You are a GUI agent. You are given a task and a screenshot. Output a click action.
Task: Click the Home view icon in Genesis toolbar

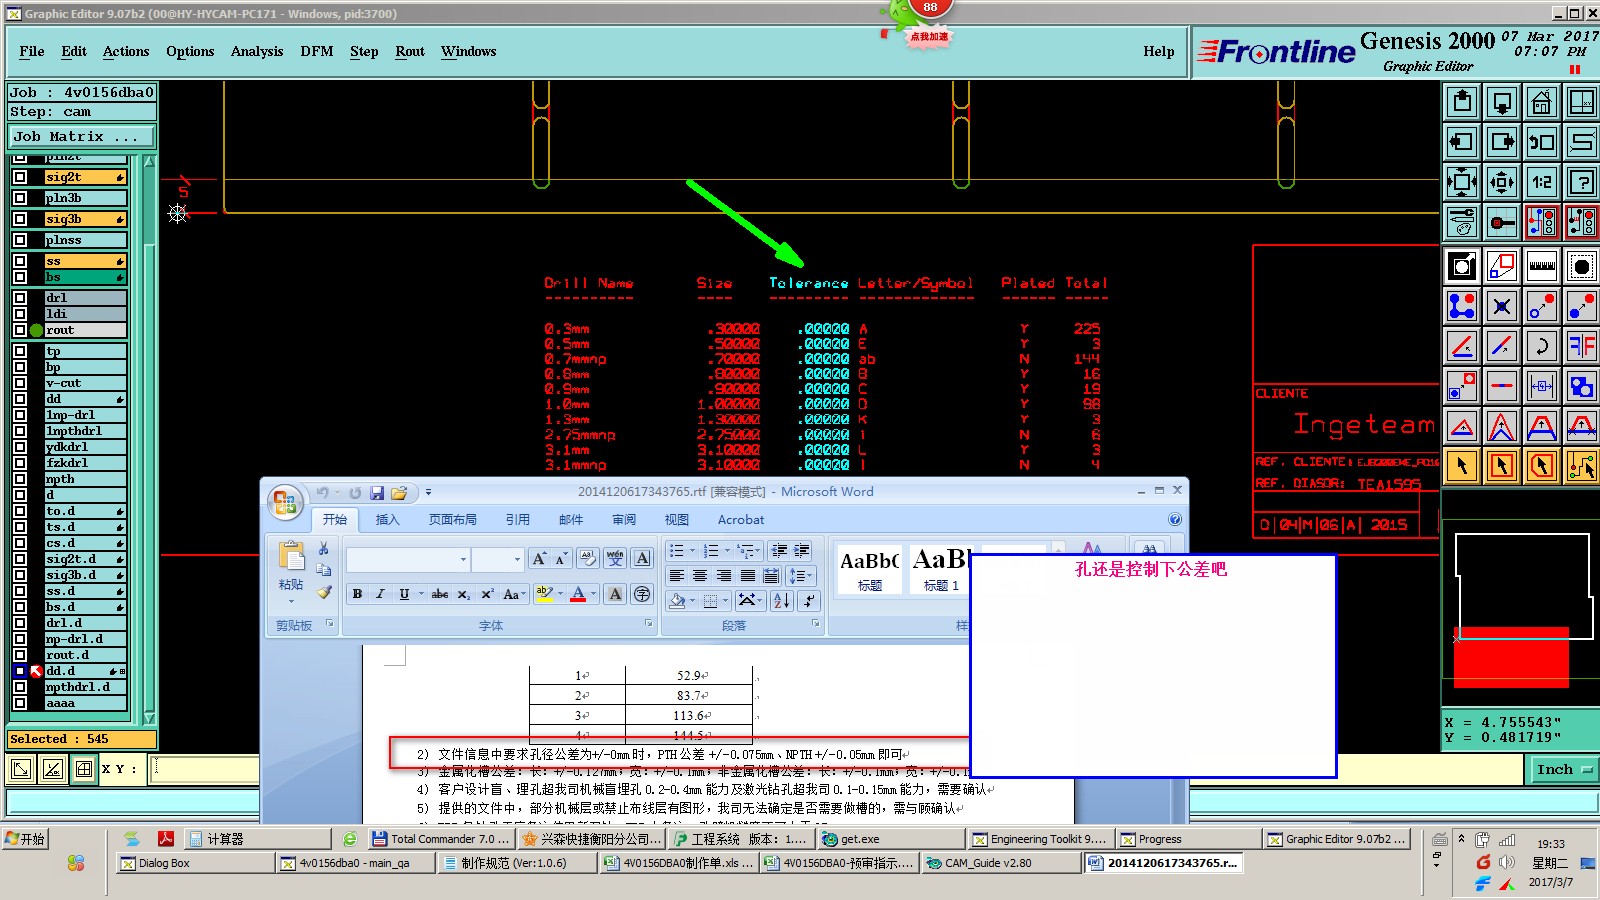pyautogui.click(x=1541, y=102)
